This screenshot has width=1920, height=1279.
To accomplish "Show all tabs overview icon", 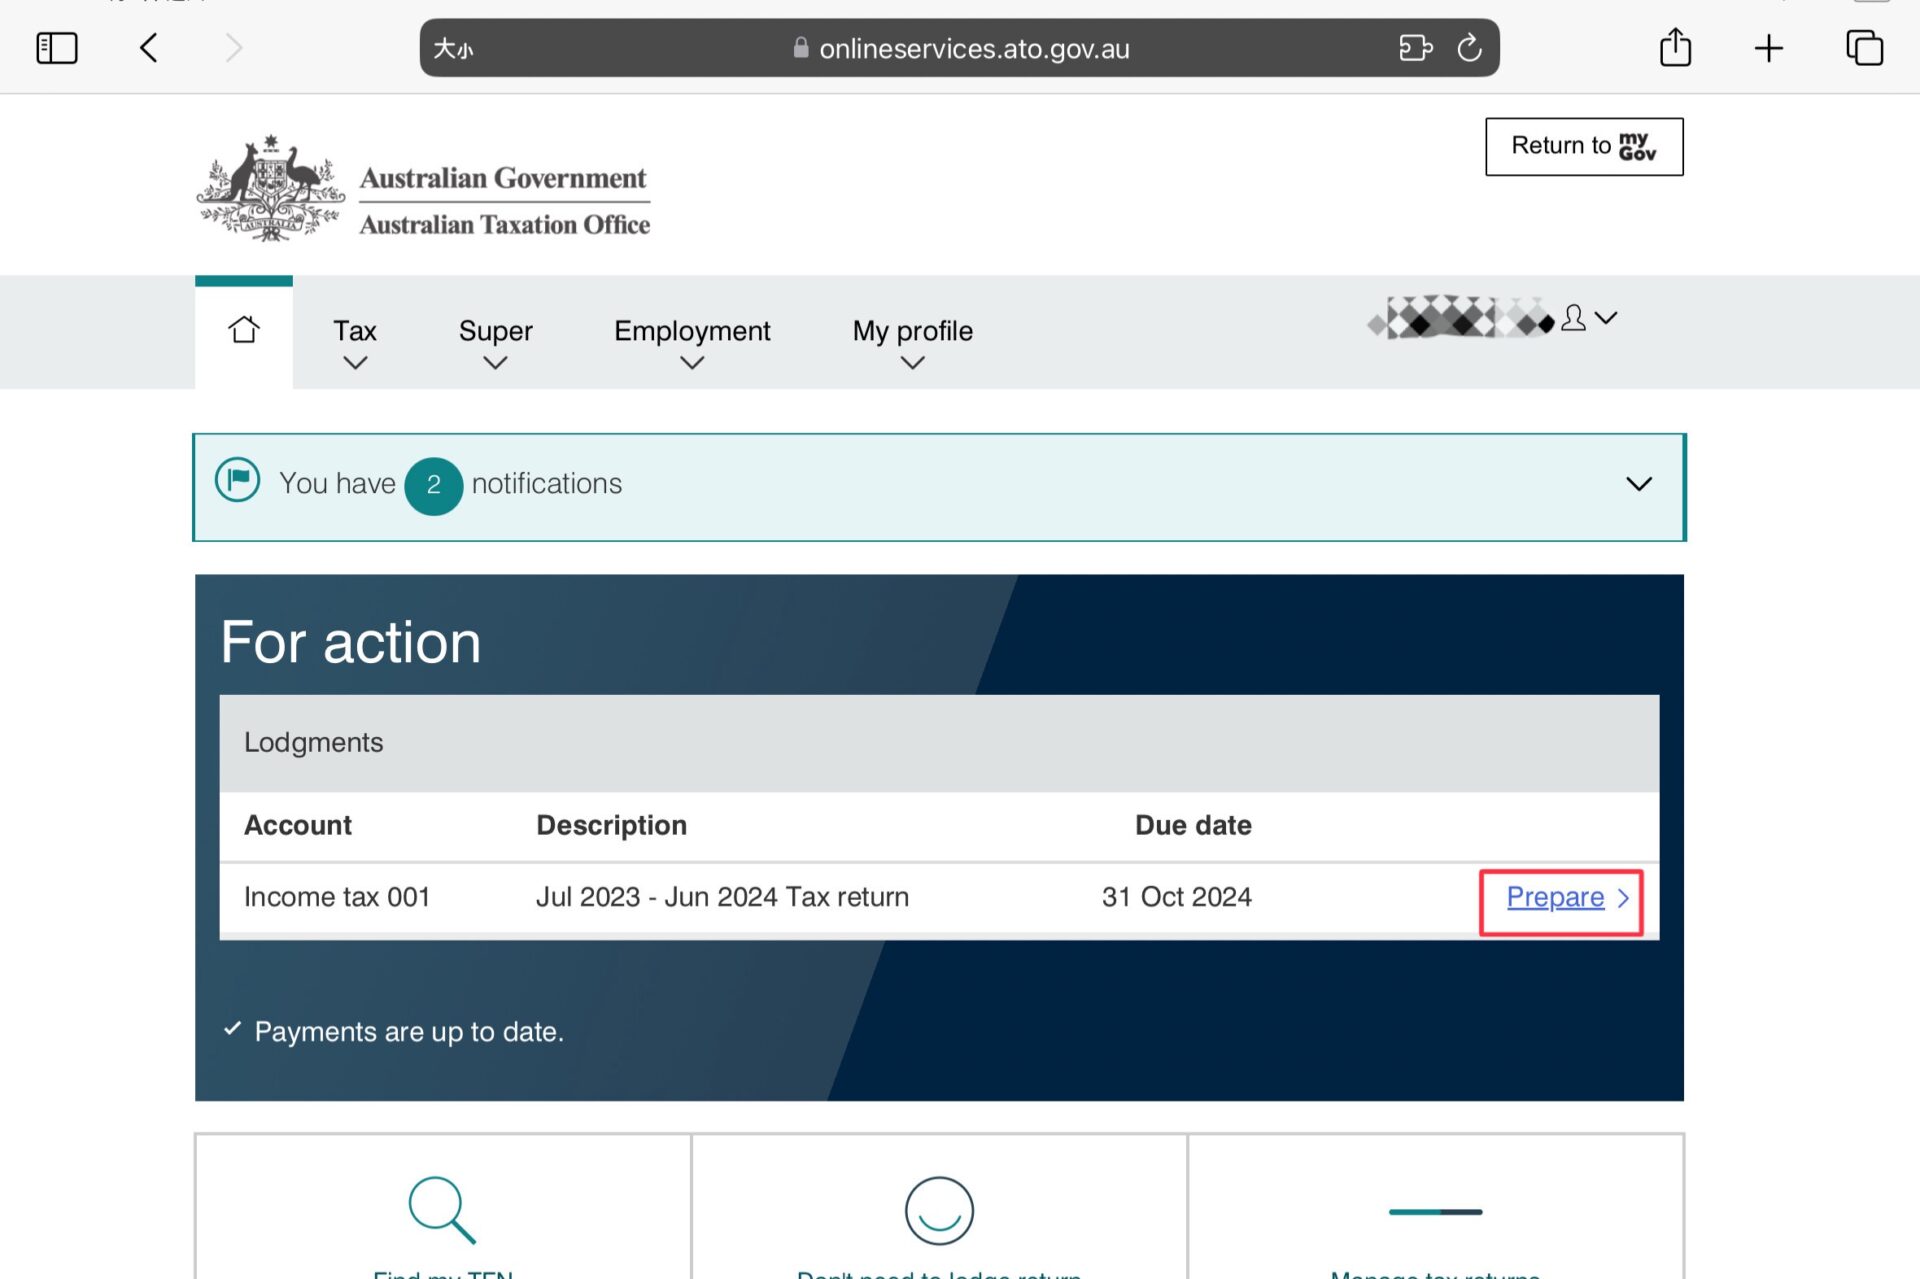I will pyautogui.click(x=1864, y=48).
